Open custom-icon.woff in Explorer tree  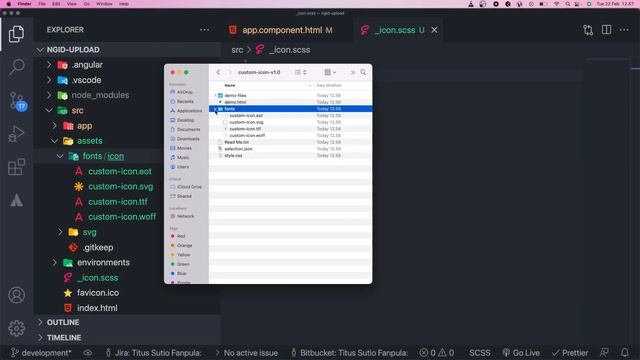122,217
